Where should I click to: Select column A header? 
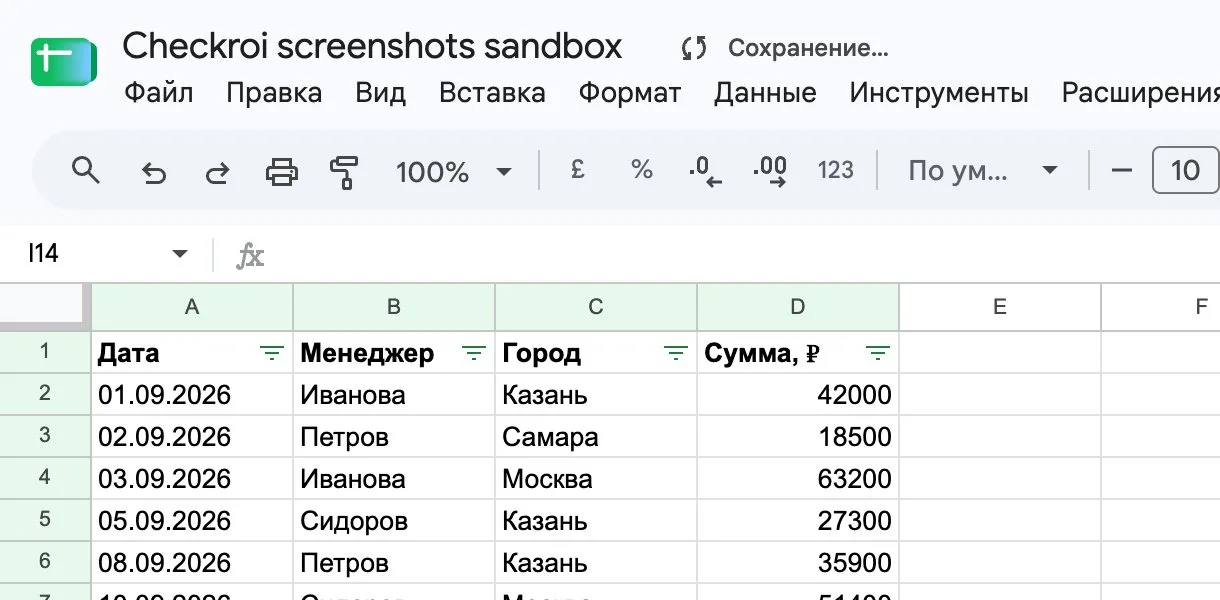coord(192,307)
